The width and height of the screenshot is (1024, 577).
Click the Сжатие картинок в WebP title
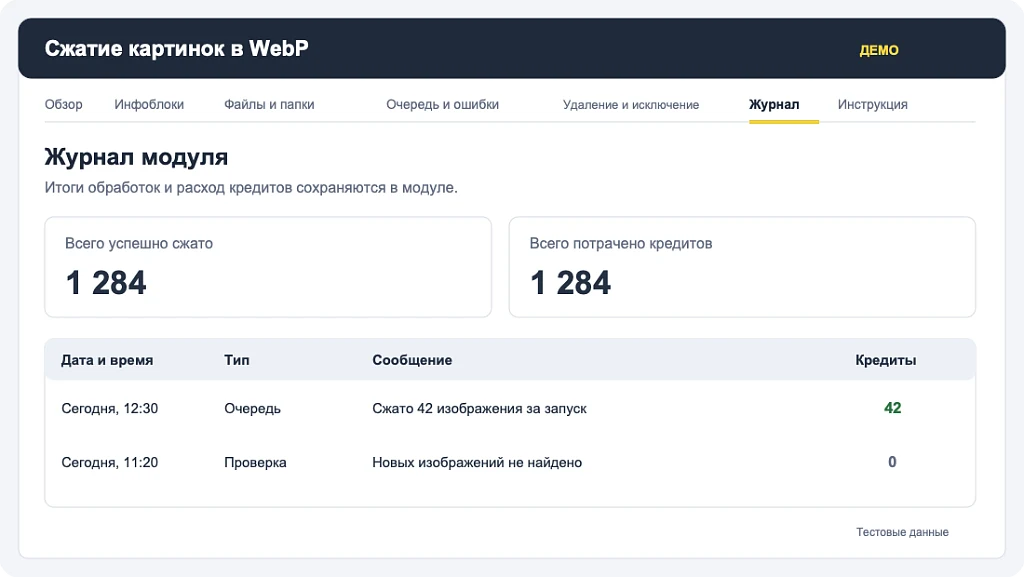point(176,48)
